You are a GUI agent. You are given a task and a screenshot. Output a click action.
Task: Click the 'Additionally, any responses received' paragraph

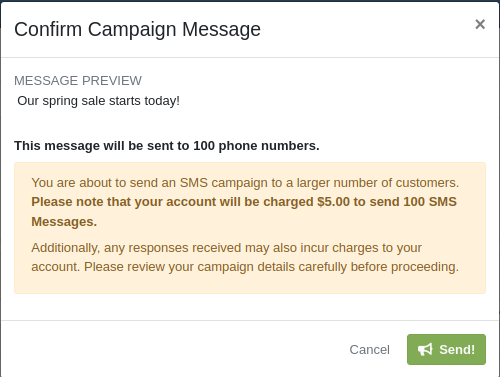[245, 257]
